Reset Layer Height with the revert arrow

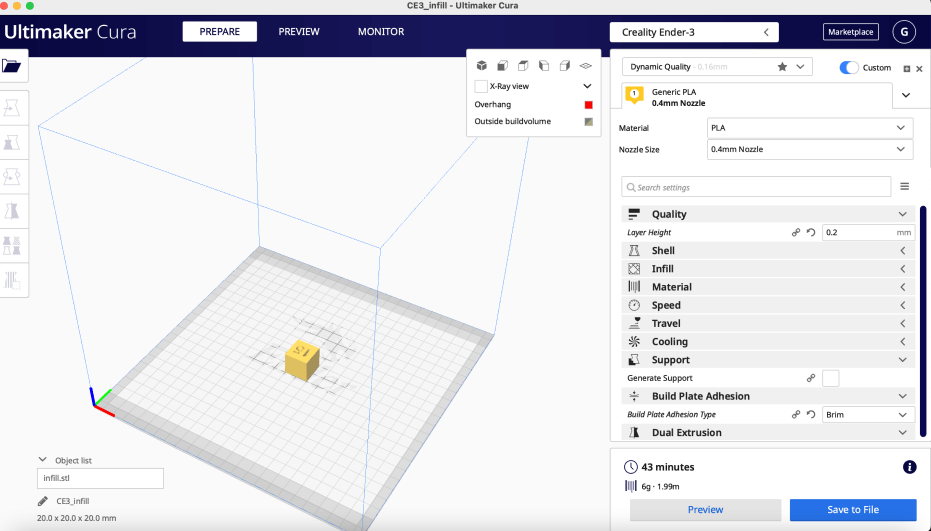pyautogui.click(x=811, y=233)
